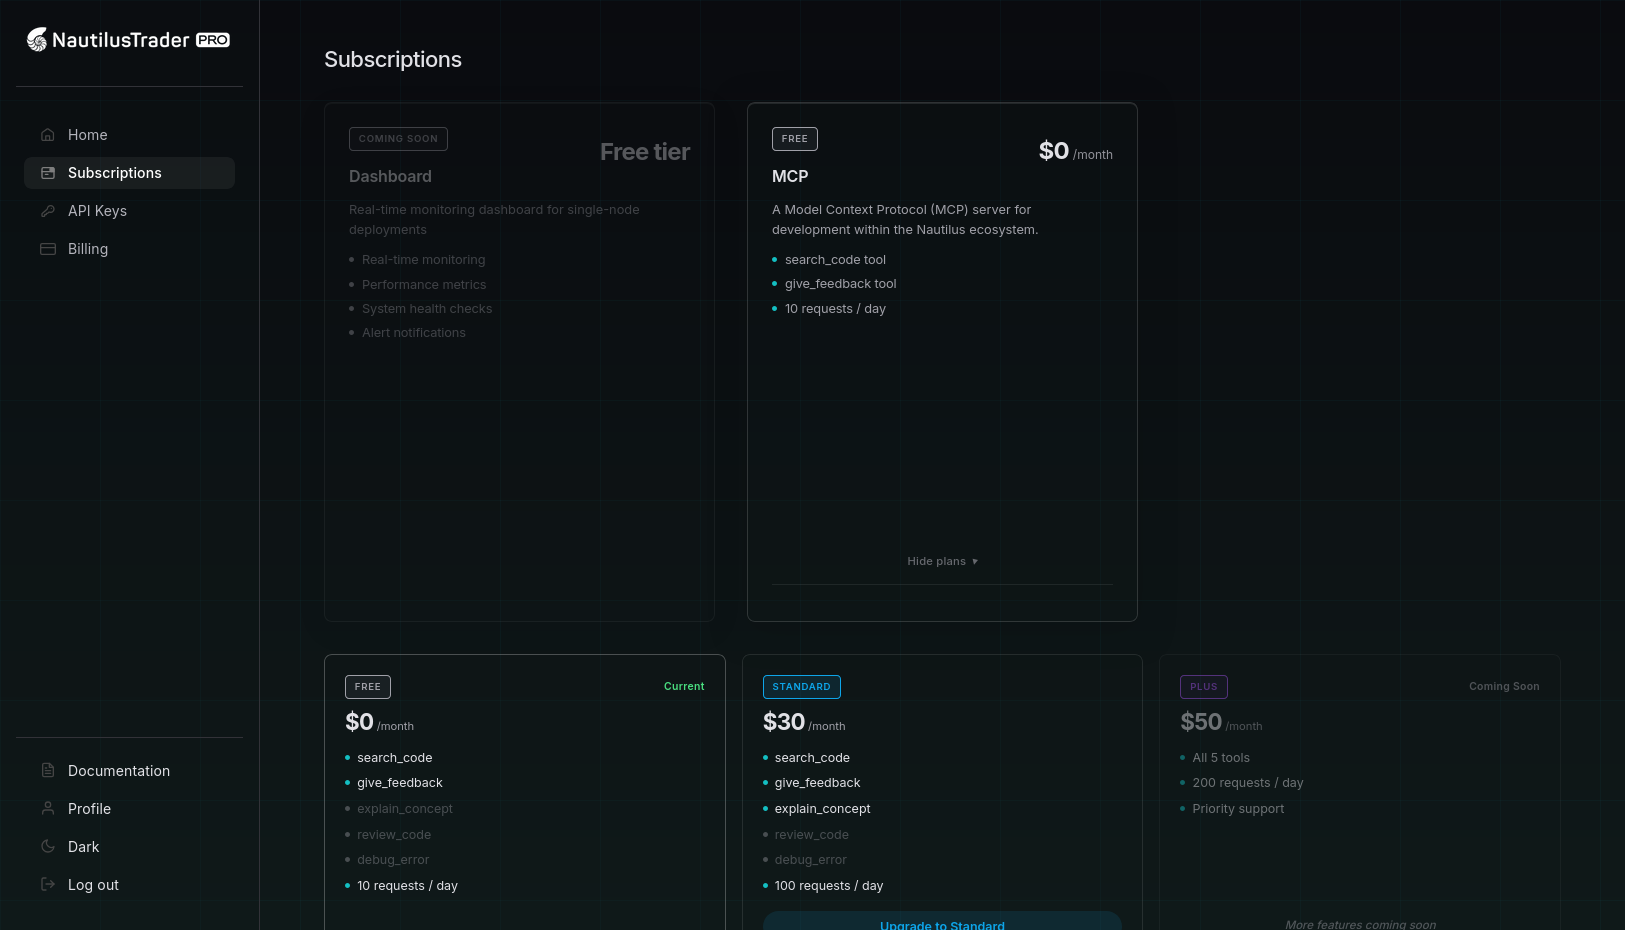Click the Documentation page icon
The width and height of the screenshot is (1625, 930).
48,771
